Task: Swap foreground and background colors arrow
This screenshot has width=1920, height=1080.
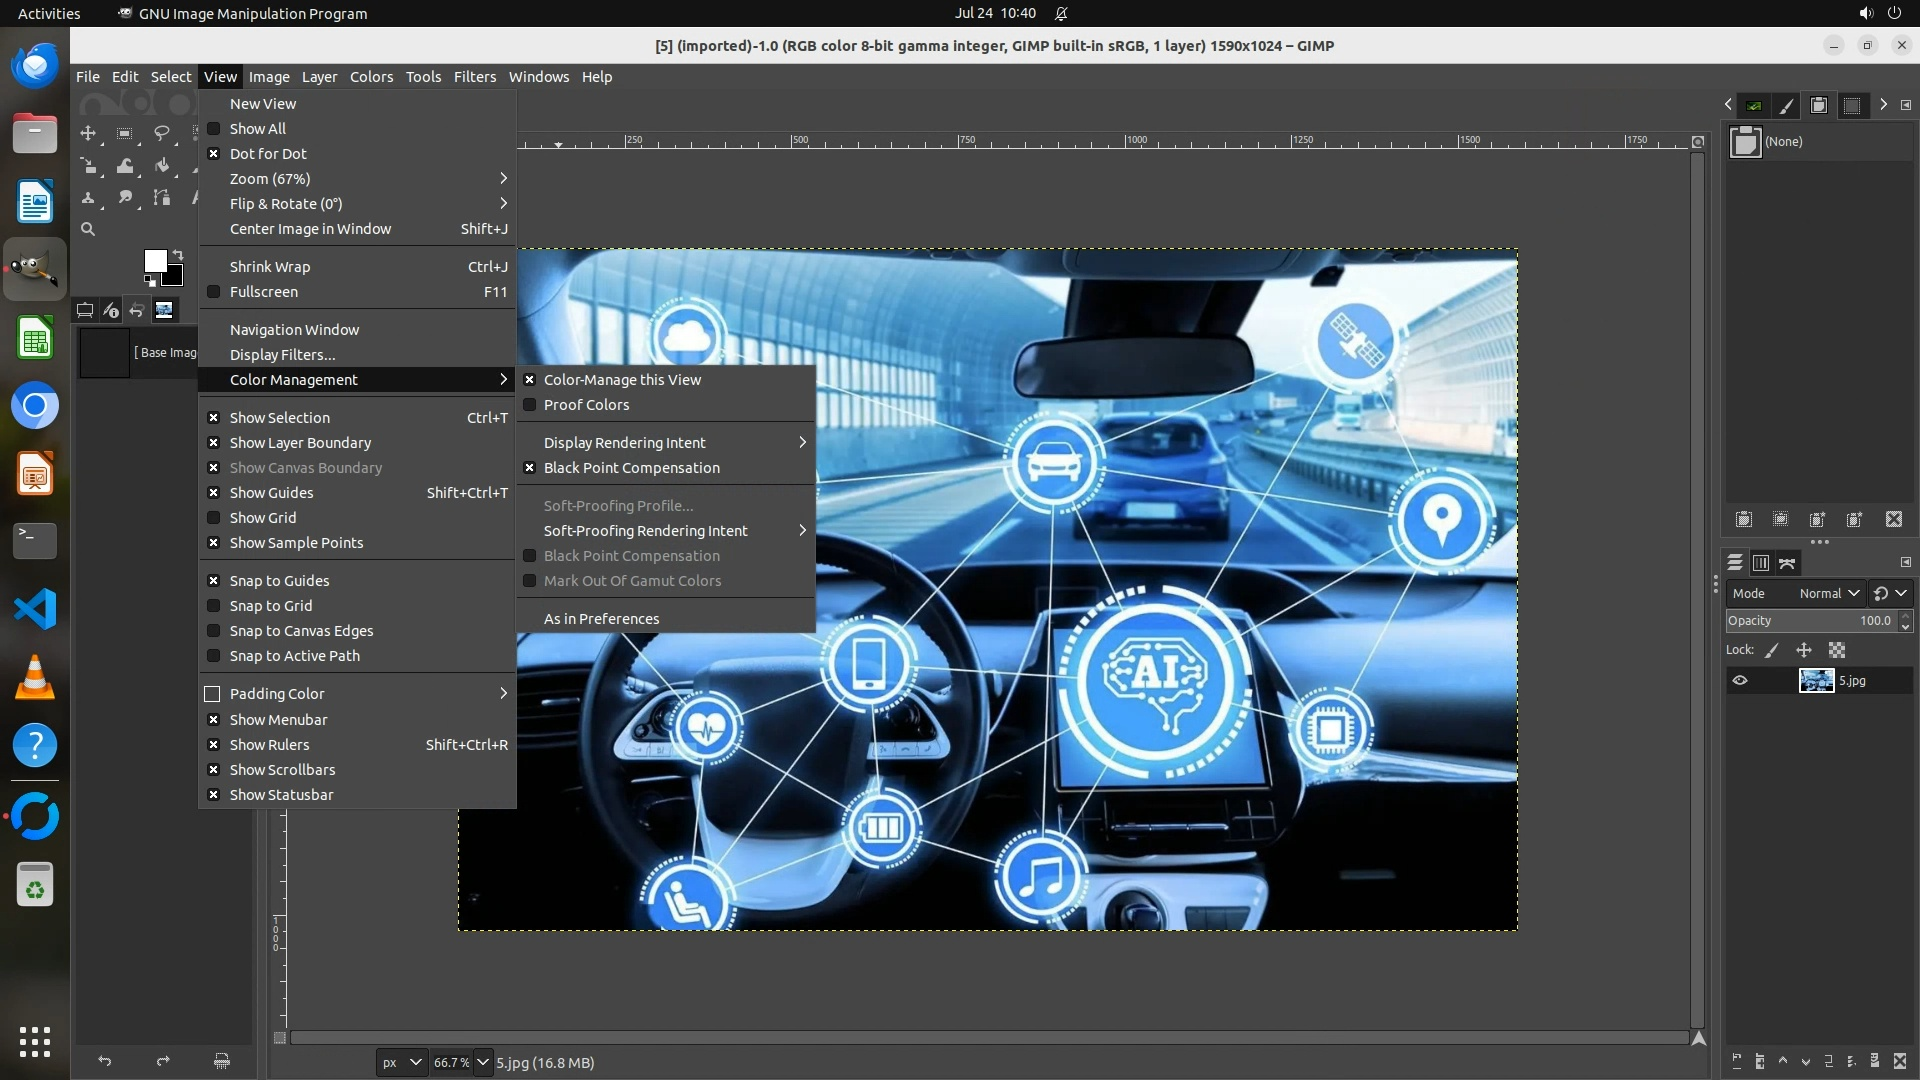Action: 178,254
